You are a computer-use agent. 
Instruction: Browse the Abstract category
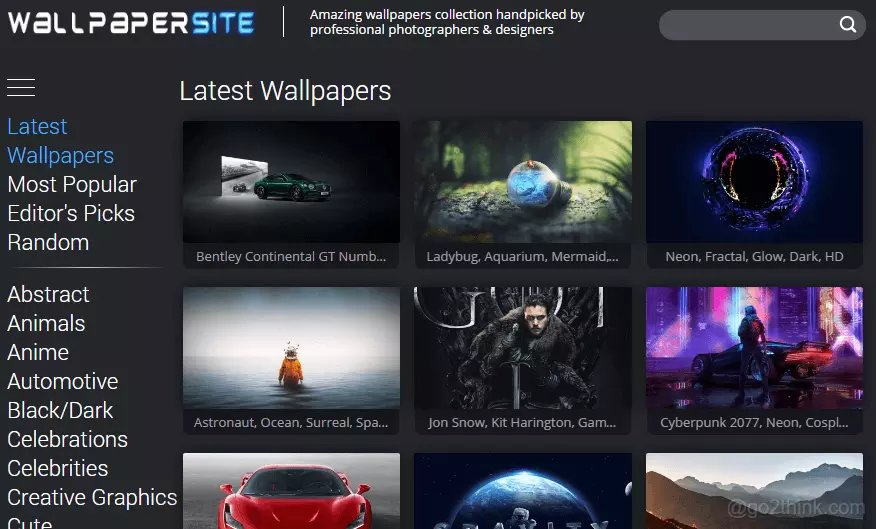click(48, 294)
